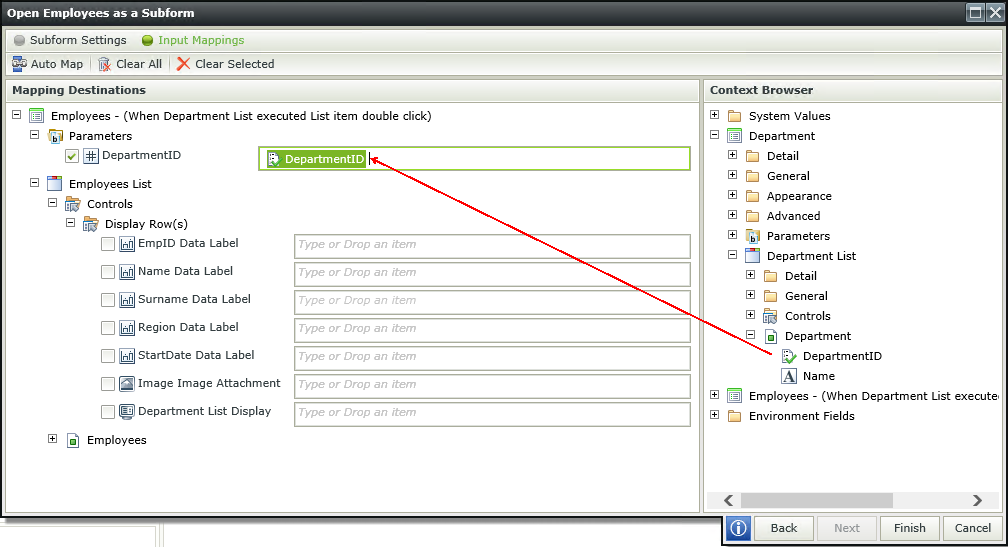1008x547 pixels.
Task: Click the Auto Map binoculars icon
Action: [x=19, y=64]
